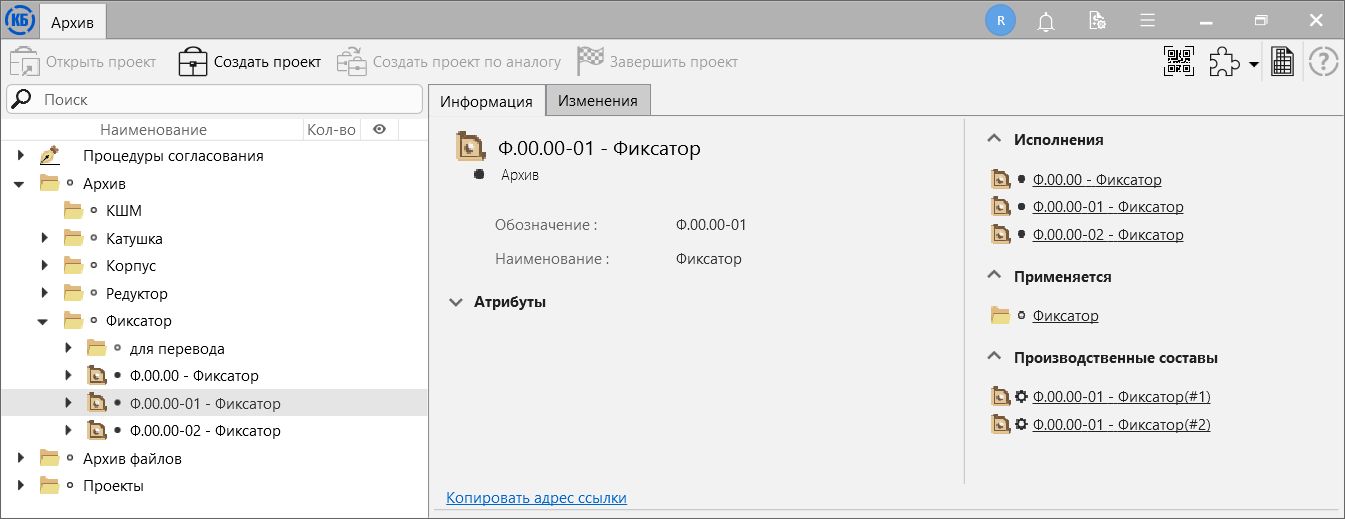
Task: Toggle the eye visibility column header
Action: click(x=379, y=129)
